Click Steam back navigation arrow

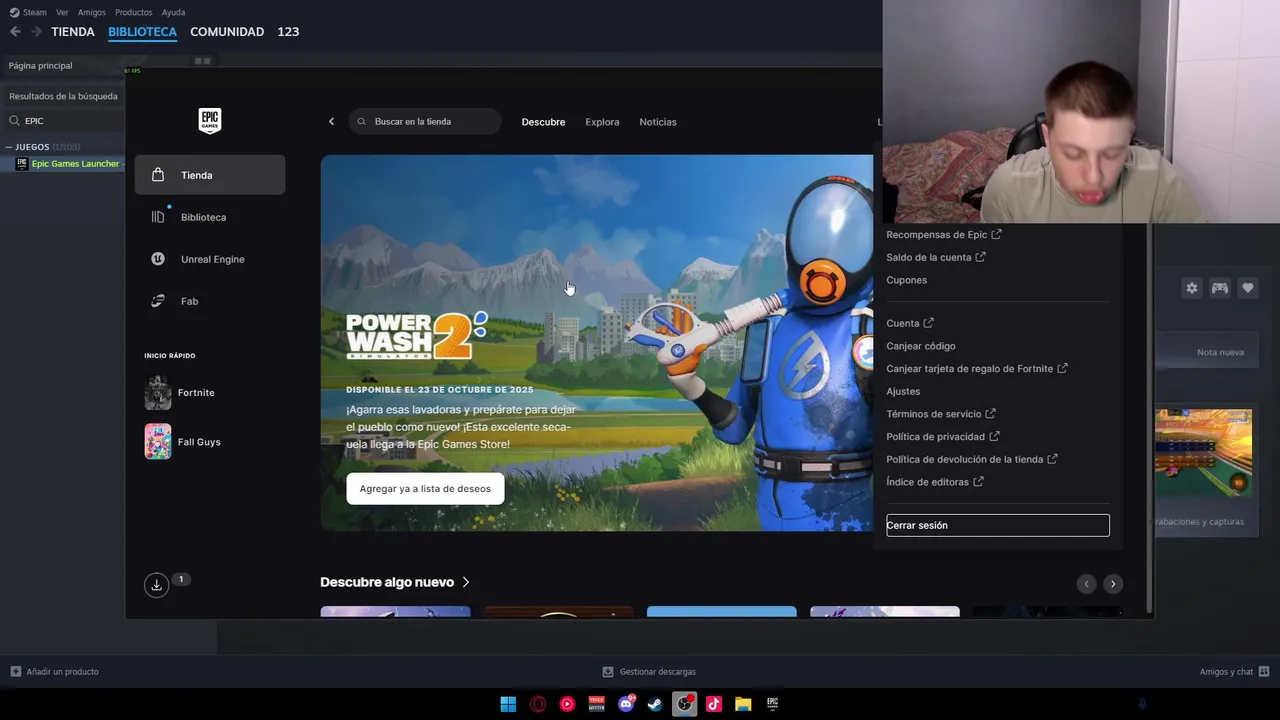15,32
